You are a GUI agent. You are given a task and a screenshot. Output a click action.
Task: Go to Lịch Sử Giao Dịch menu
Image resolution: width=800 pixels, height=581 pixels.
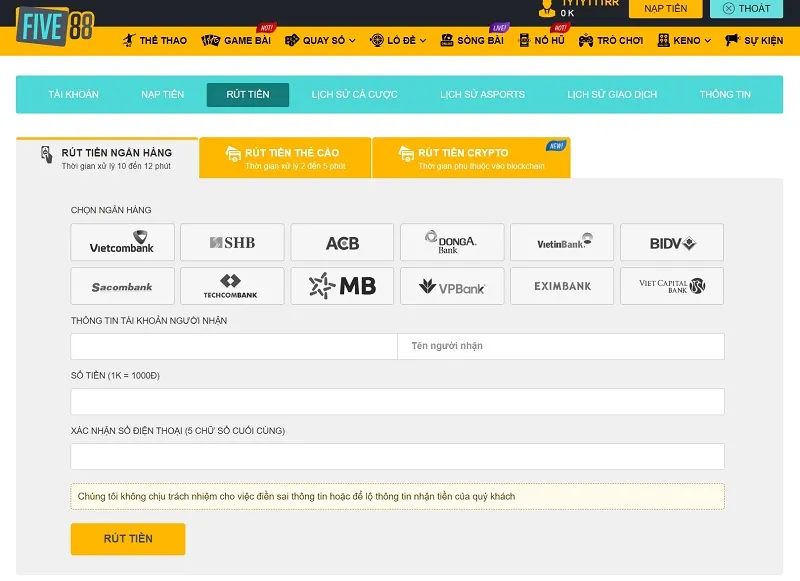pyautogui.click(x=612, y=95)
